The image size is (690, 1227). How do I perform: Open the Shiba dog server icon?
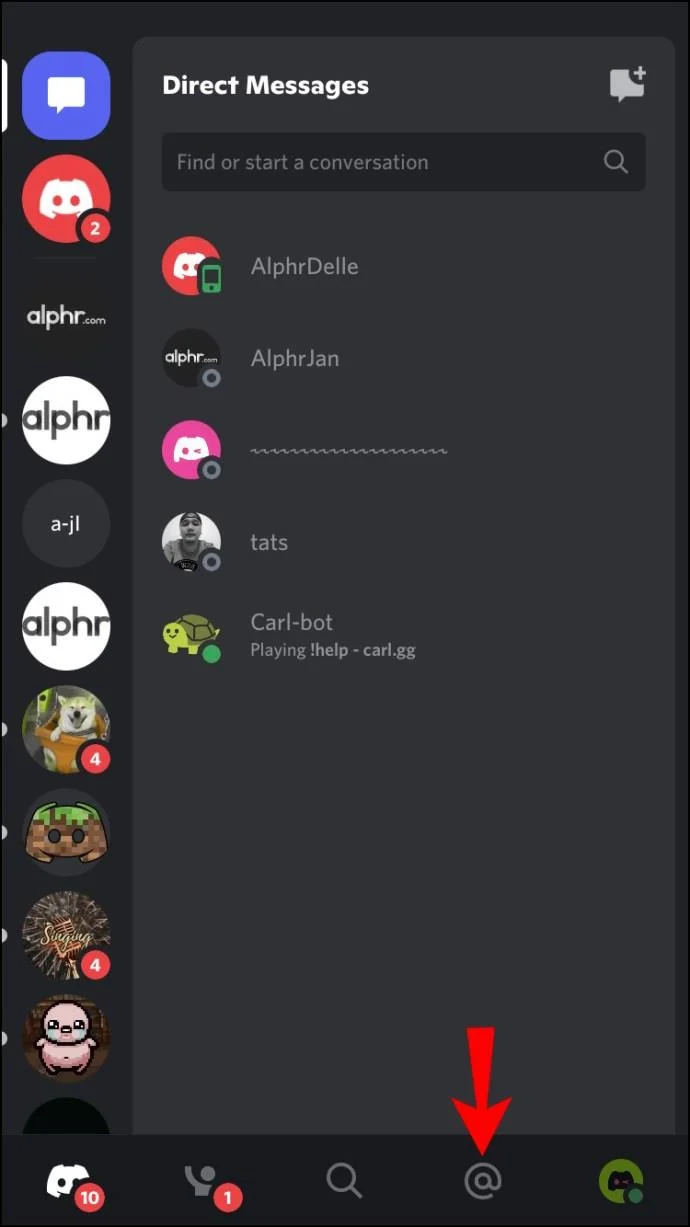(66, 729)
